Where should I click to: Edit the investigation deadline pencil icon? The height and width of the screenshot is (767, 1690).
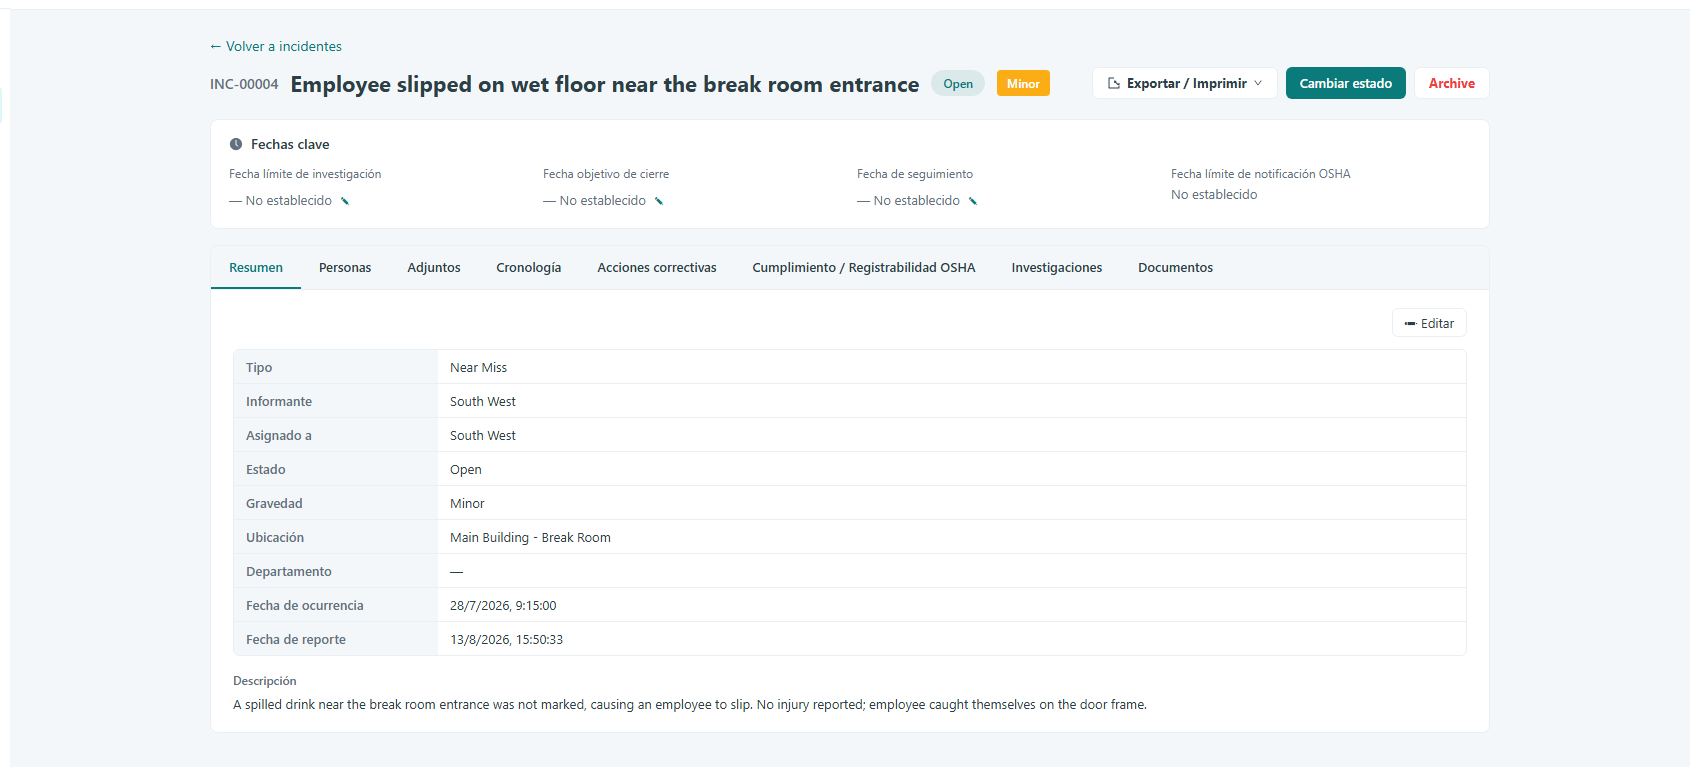click(345, 201)
